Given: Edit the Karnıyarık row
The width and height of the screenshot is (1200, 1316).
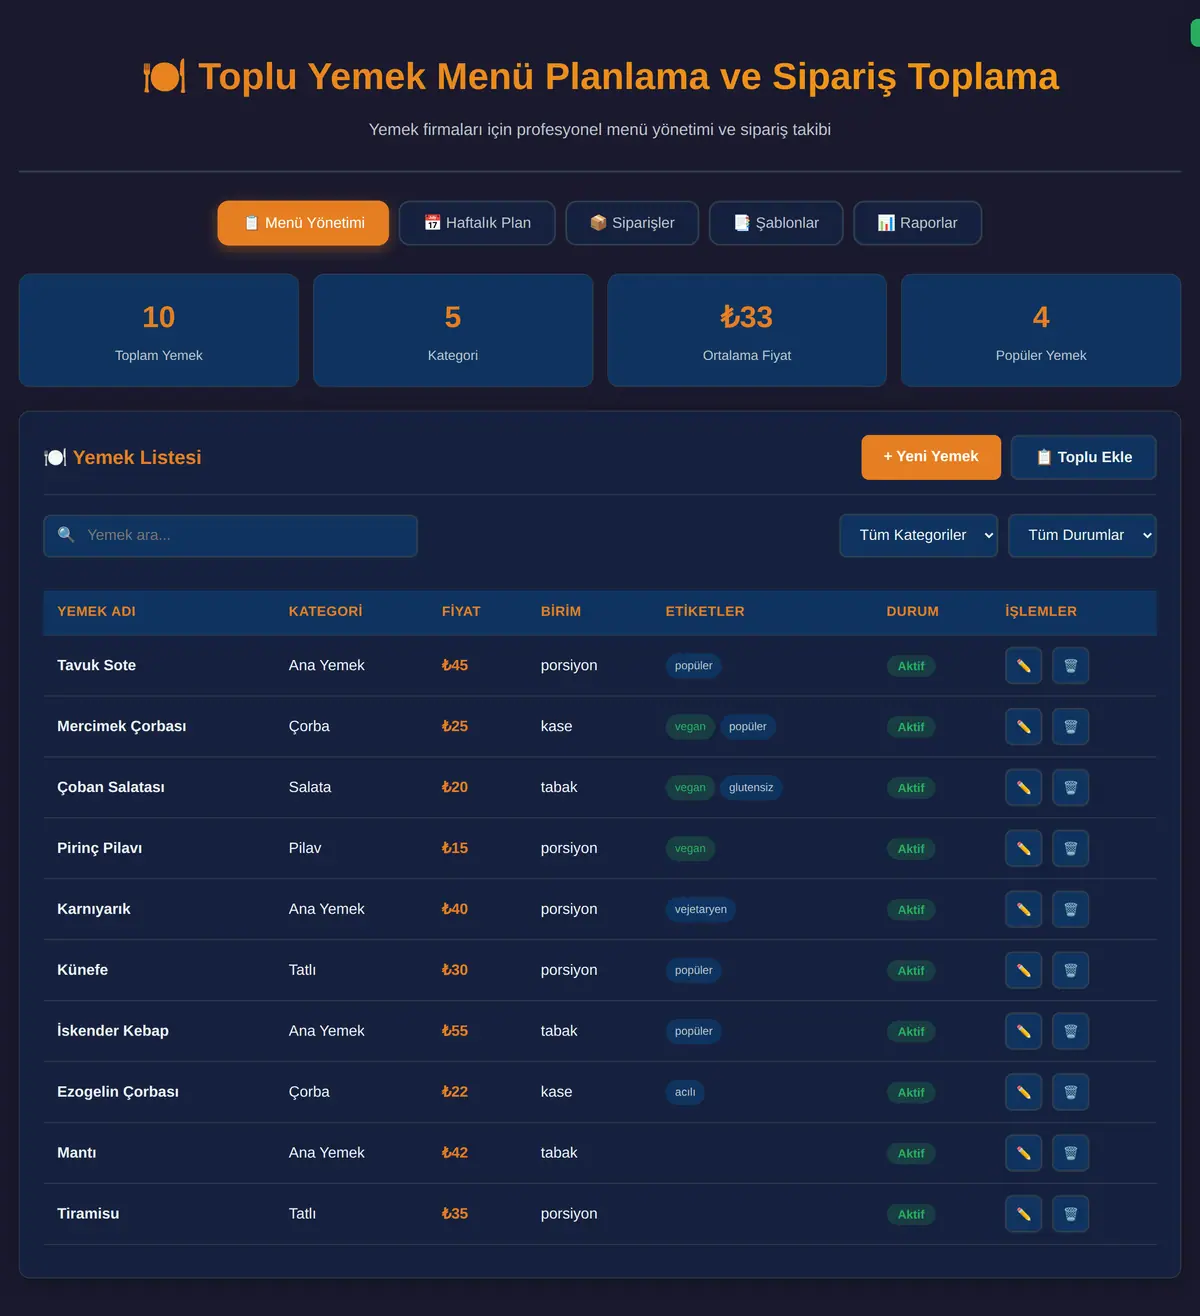Looking at the screenshot, I should pos(1023,910).
